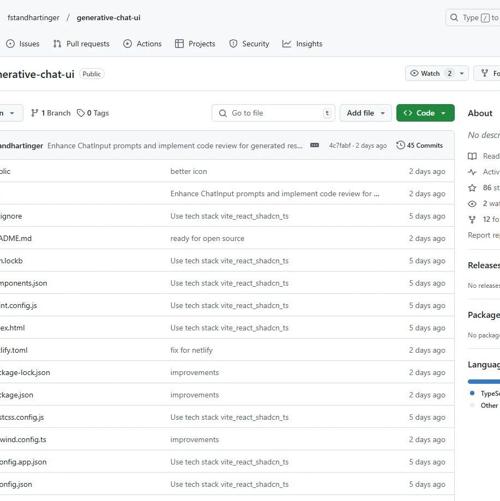Click the TypeScript blue language dot
Screen dimensions: 500x501
[472, 393]
